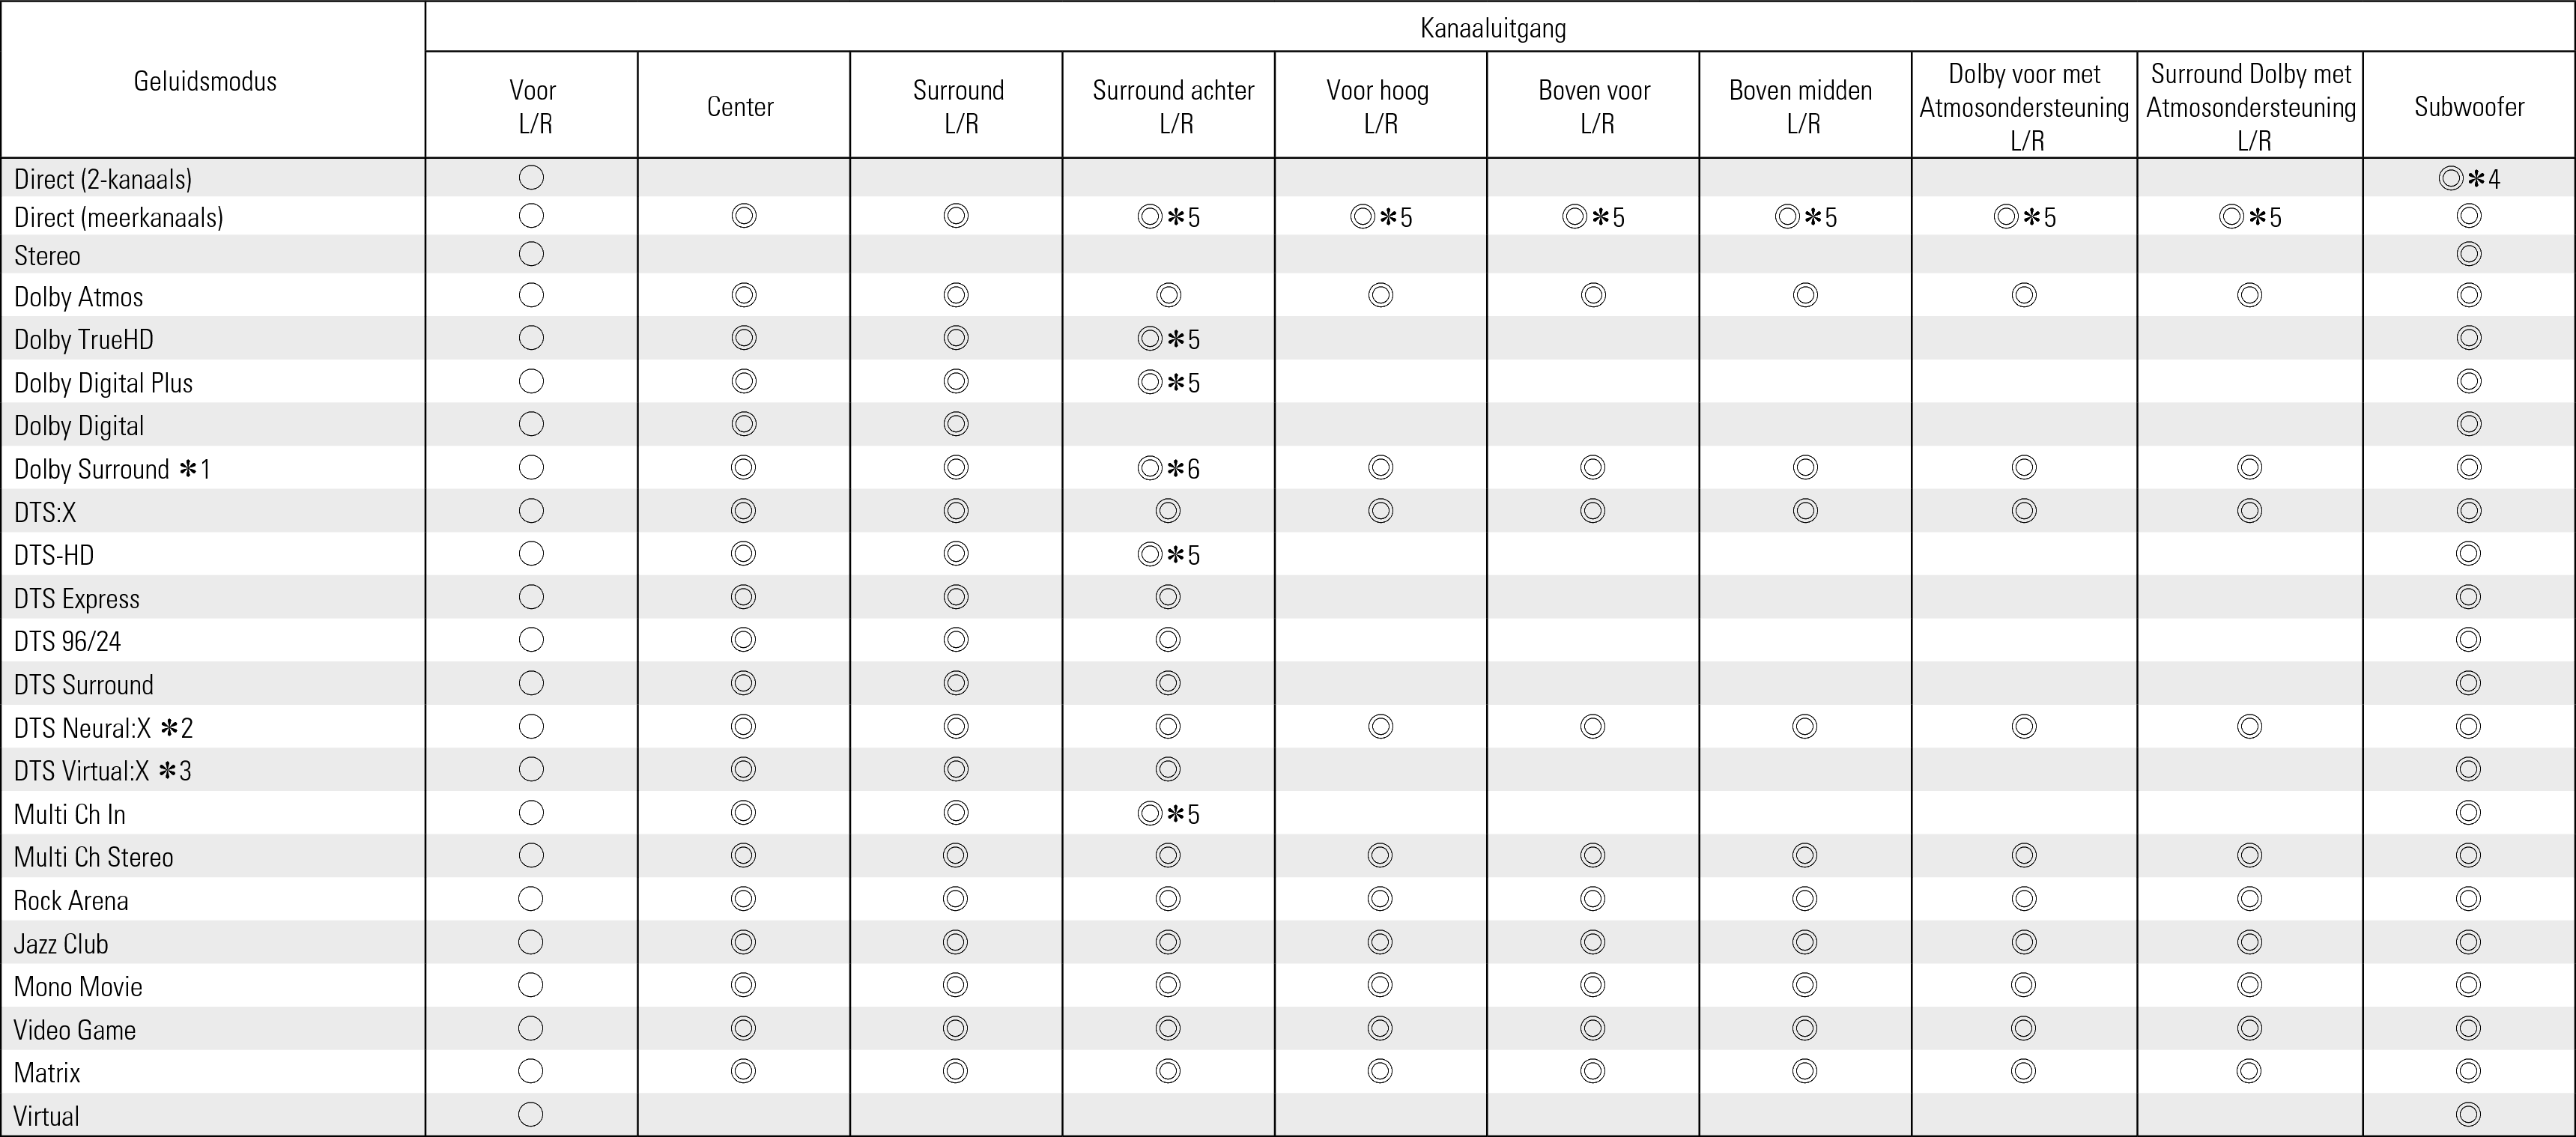
Task: Select Voor hoog circle in DTS:X row
Action: coord(1380,511)
